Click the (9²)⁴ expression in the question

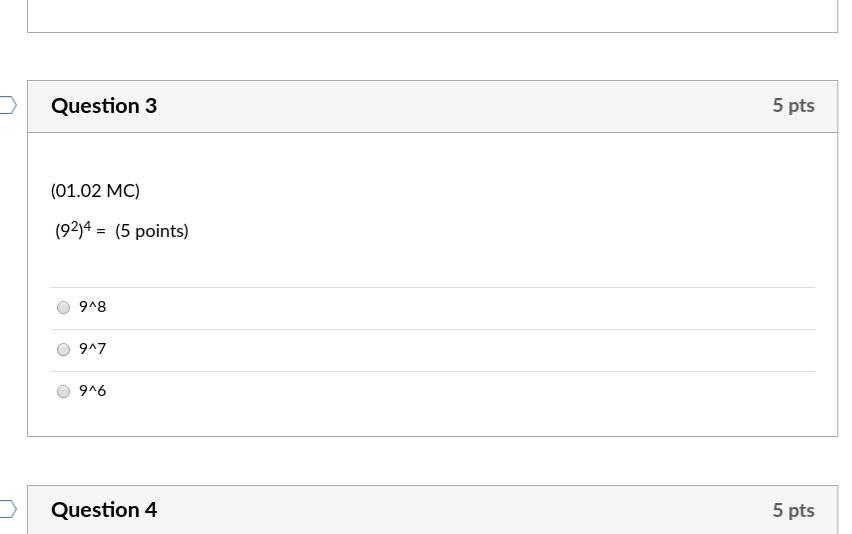tap(73, 230)
